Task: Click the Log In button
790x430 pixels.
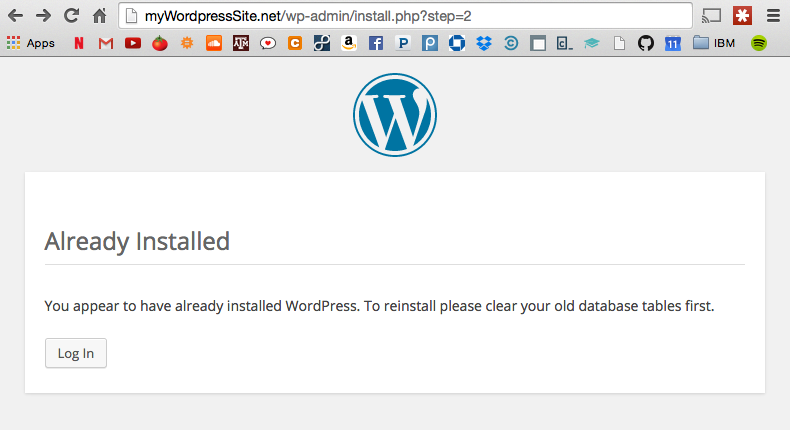Action: pos(76,353)
